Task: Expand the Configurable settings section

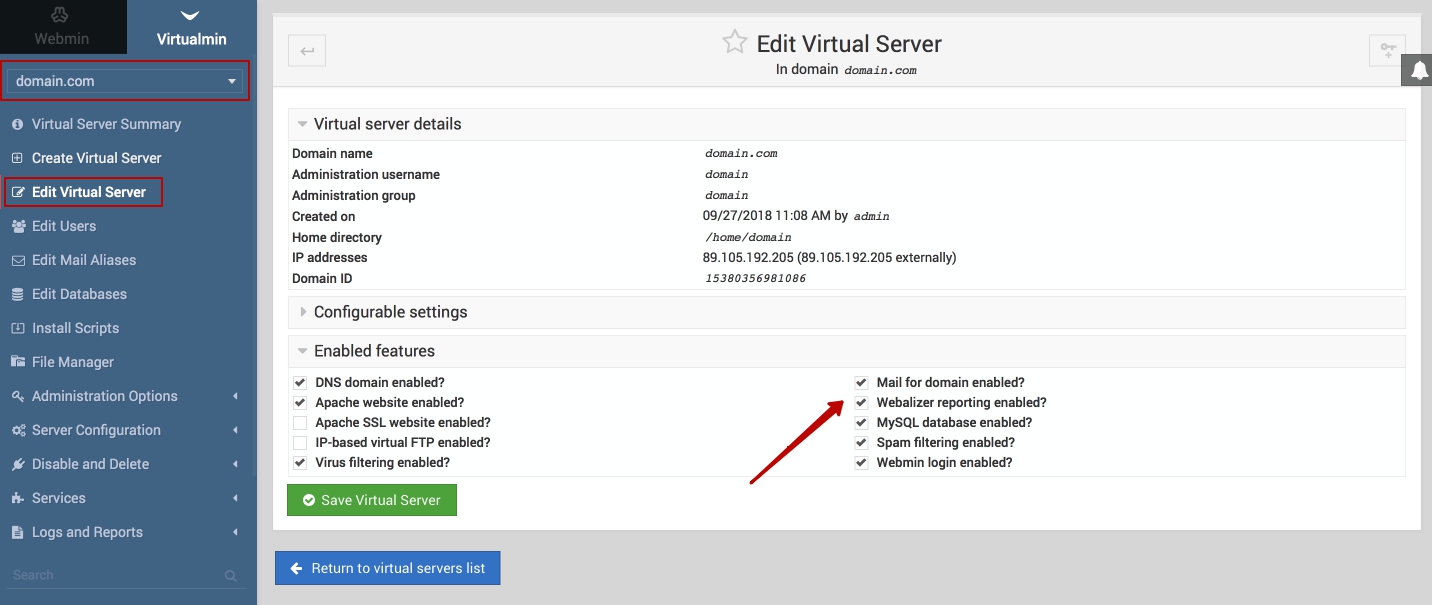Action: click(x=390, y=312)
